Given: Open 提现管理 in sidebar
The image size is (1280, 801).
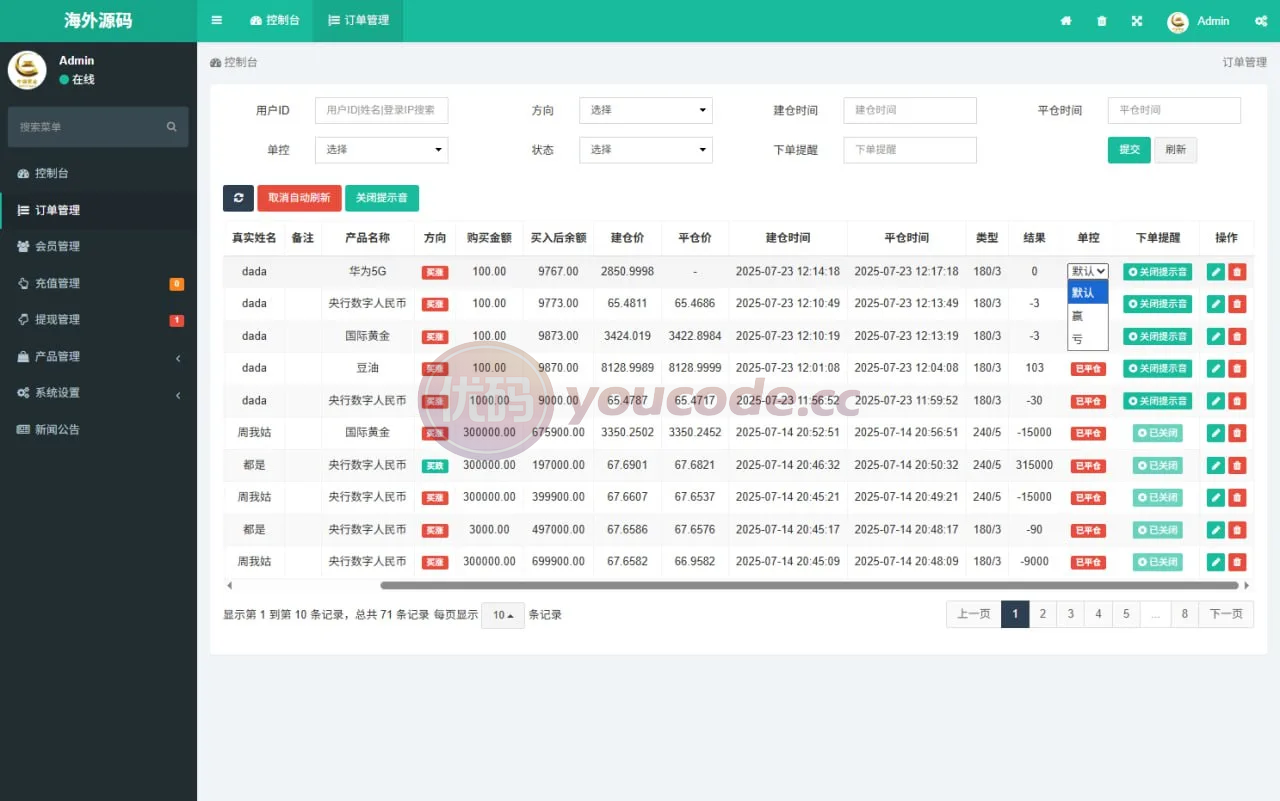Looking at the screenshot, I should click(98, 320).
